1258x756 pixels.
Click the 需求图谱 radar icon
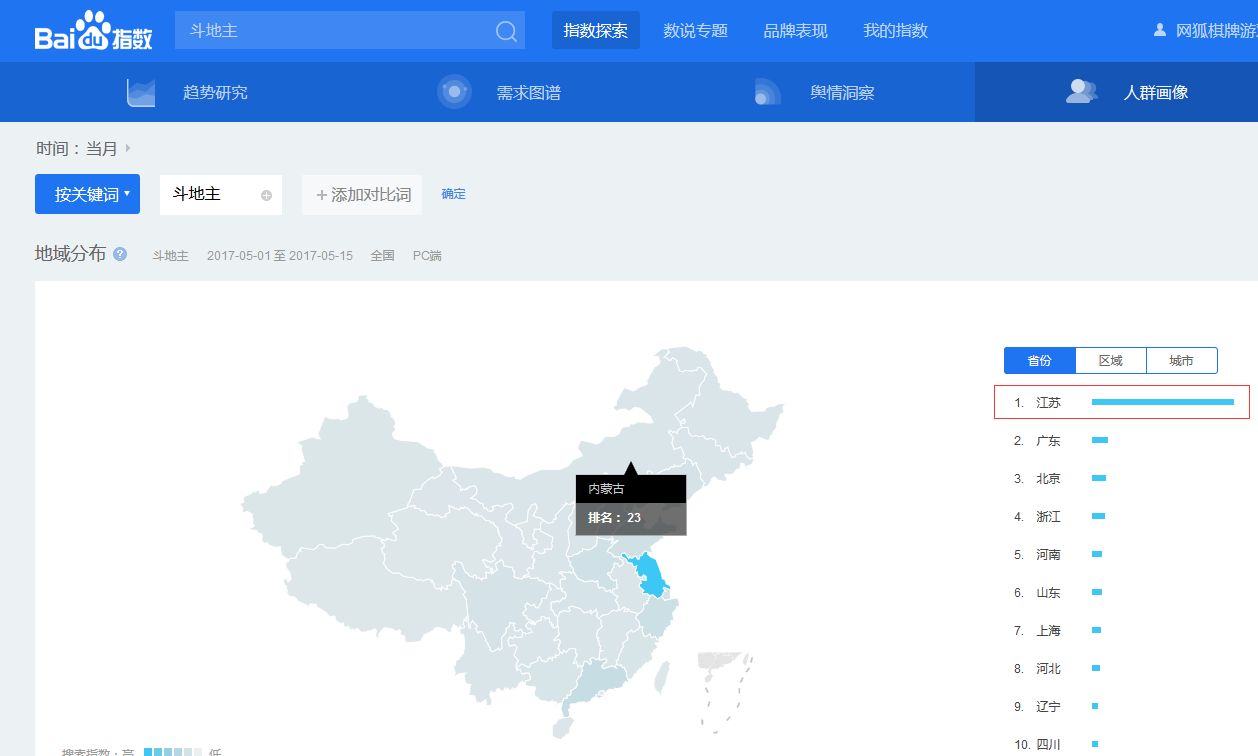pyautogui.click(x=454, y=92)
